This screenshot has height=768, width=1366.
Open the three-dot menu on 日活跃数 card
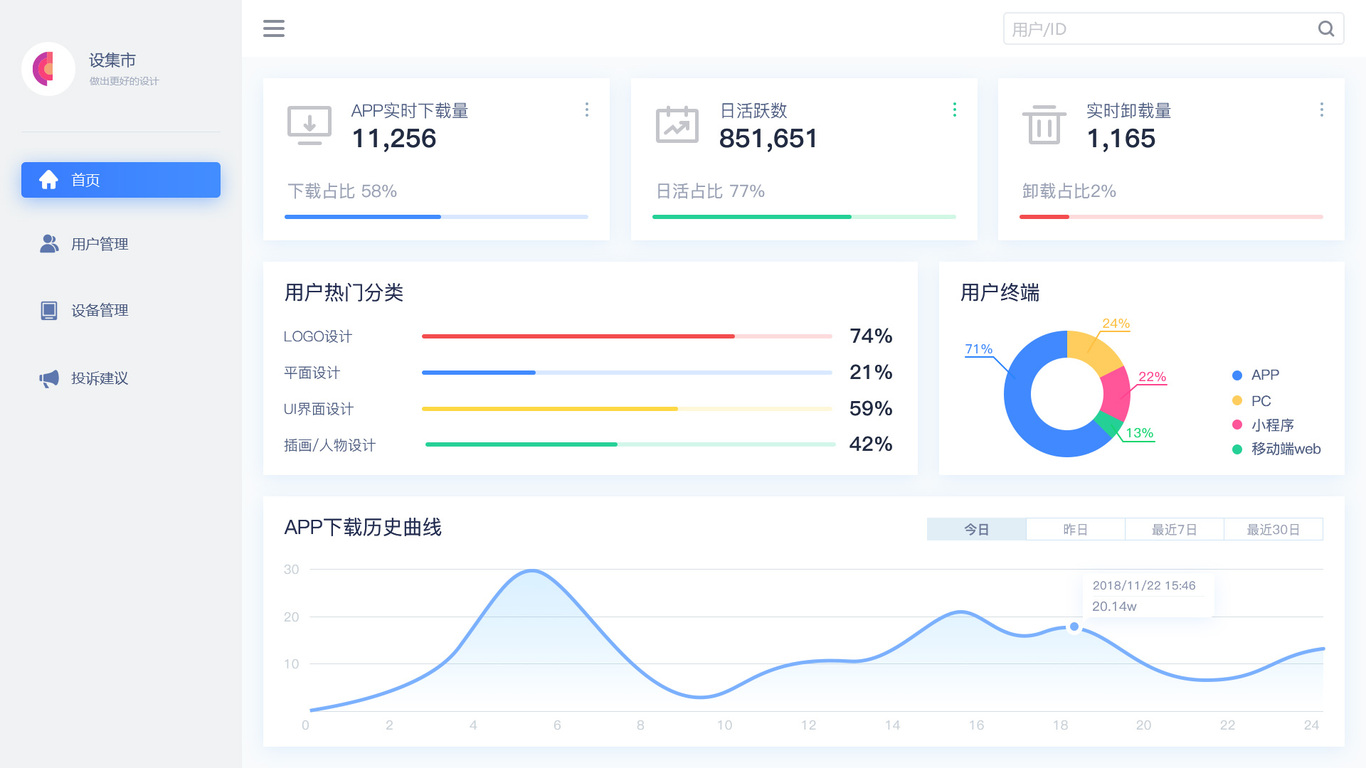[954, 110]
